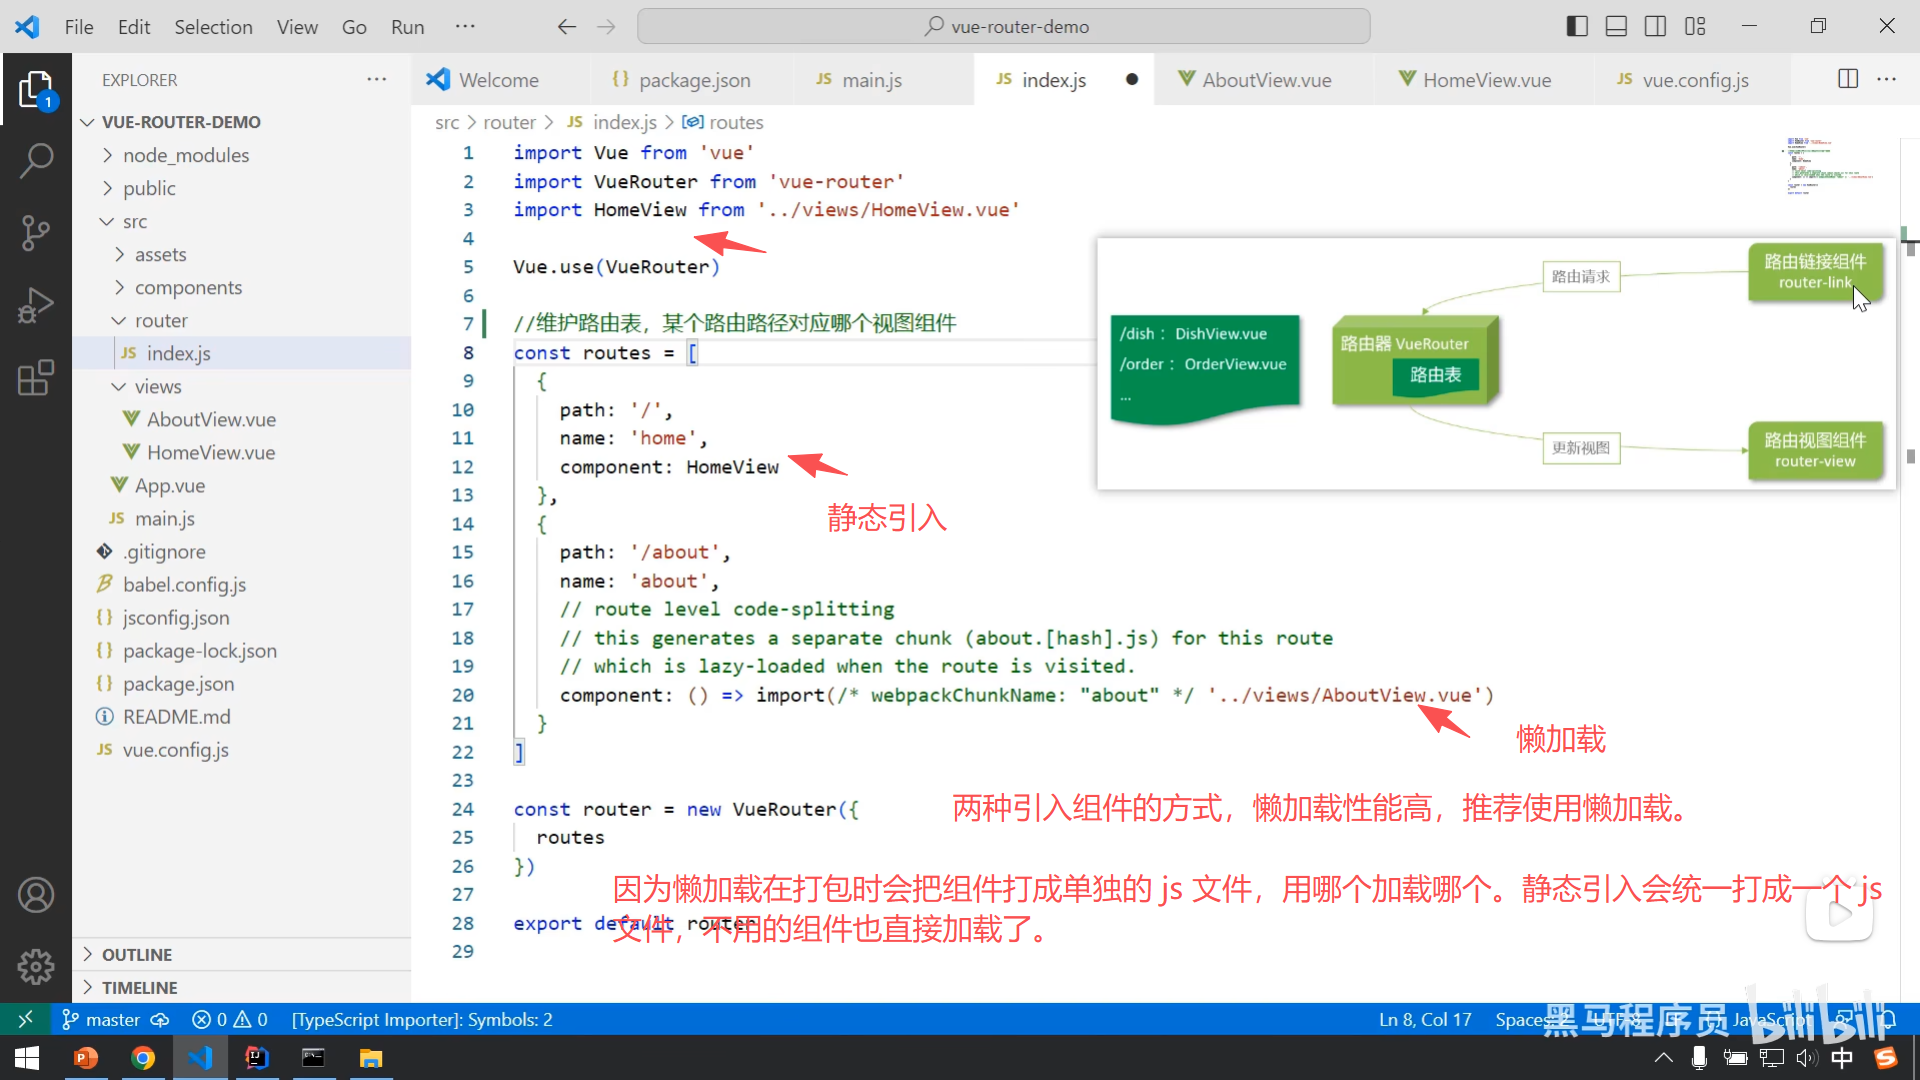1920x1080 pixels.
Task: Toggle the Secondary Side Bar visibility
Action: pos(1655,27)
